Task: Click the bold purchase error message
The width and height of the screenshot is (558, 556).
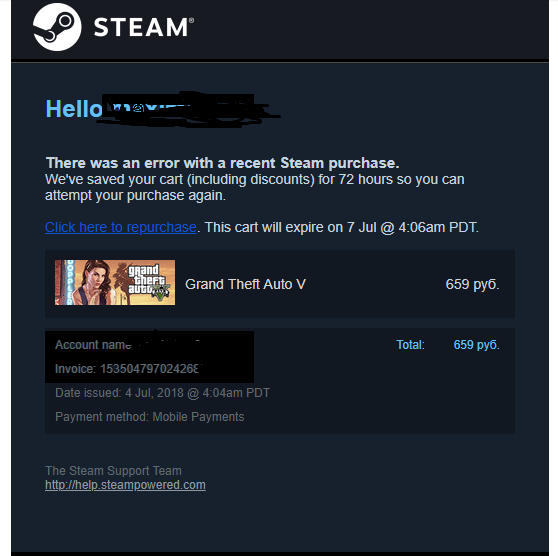Action: pos(223,163)
